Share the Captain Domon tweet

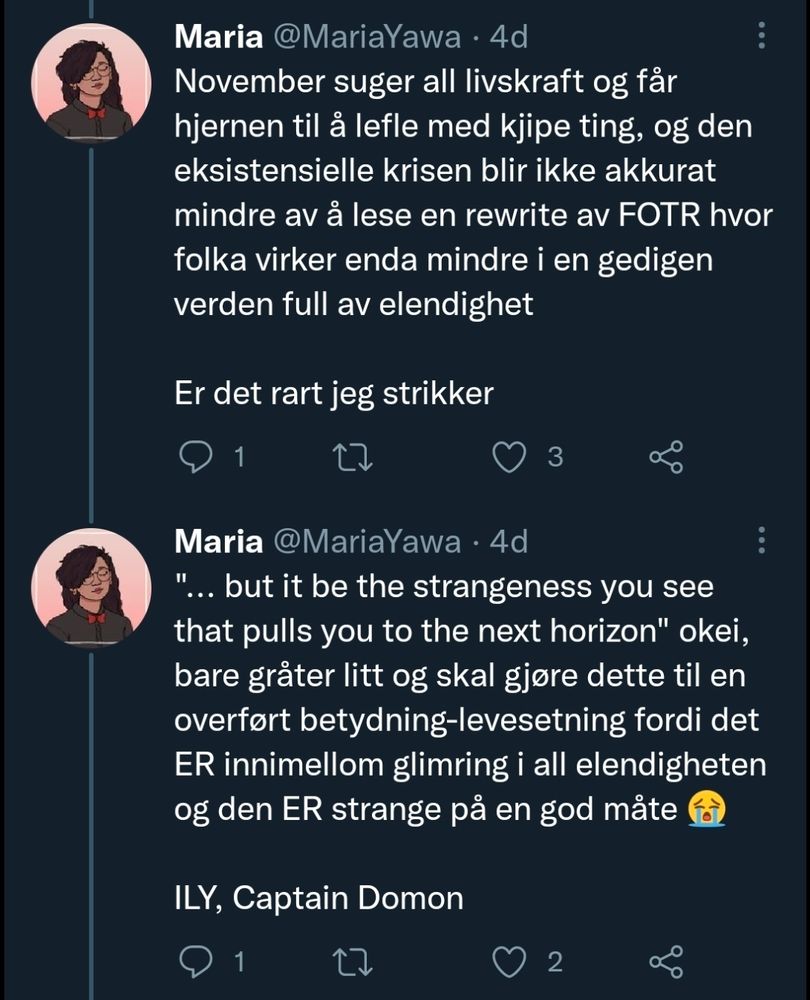coord(666,962)
